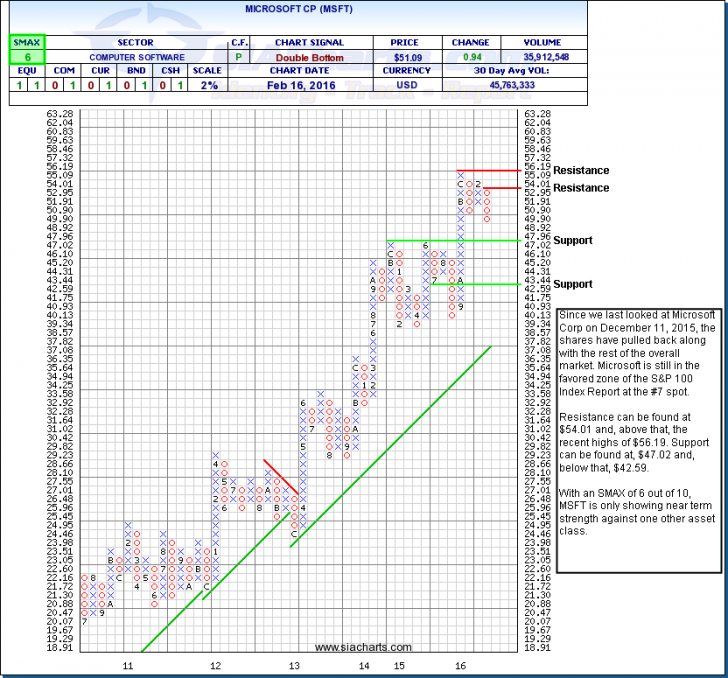Image resolution: width=728 pixels, height=678 pixels.
Task: Click the green P indicator under C.F.
Action: (240, 58)
